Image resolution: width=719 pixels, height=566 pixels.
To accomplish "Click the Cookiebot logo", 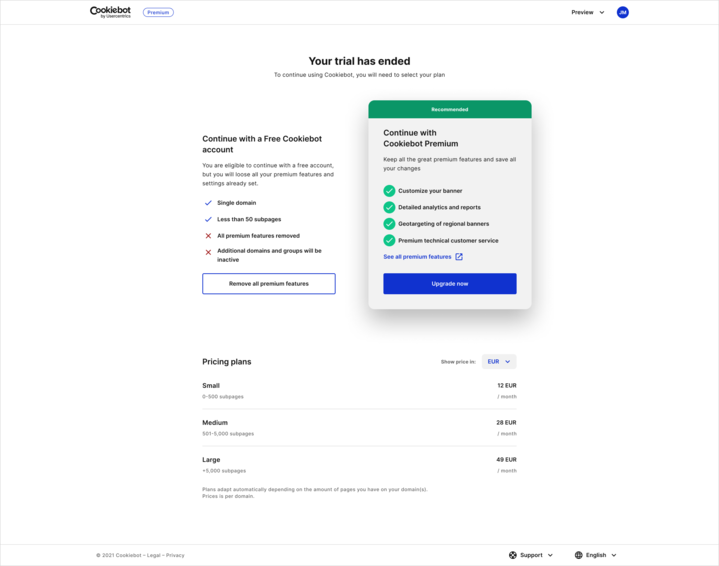I will click(x=110, y=12).
